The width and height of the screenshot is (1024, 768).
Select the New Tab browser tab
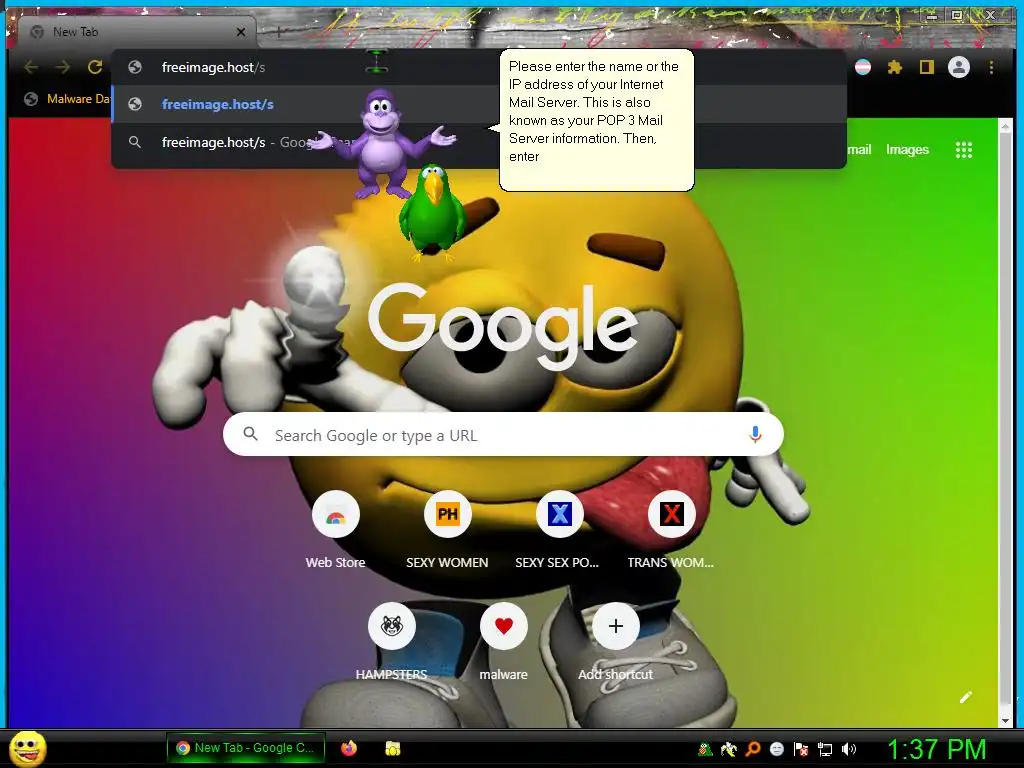(137, 31)
